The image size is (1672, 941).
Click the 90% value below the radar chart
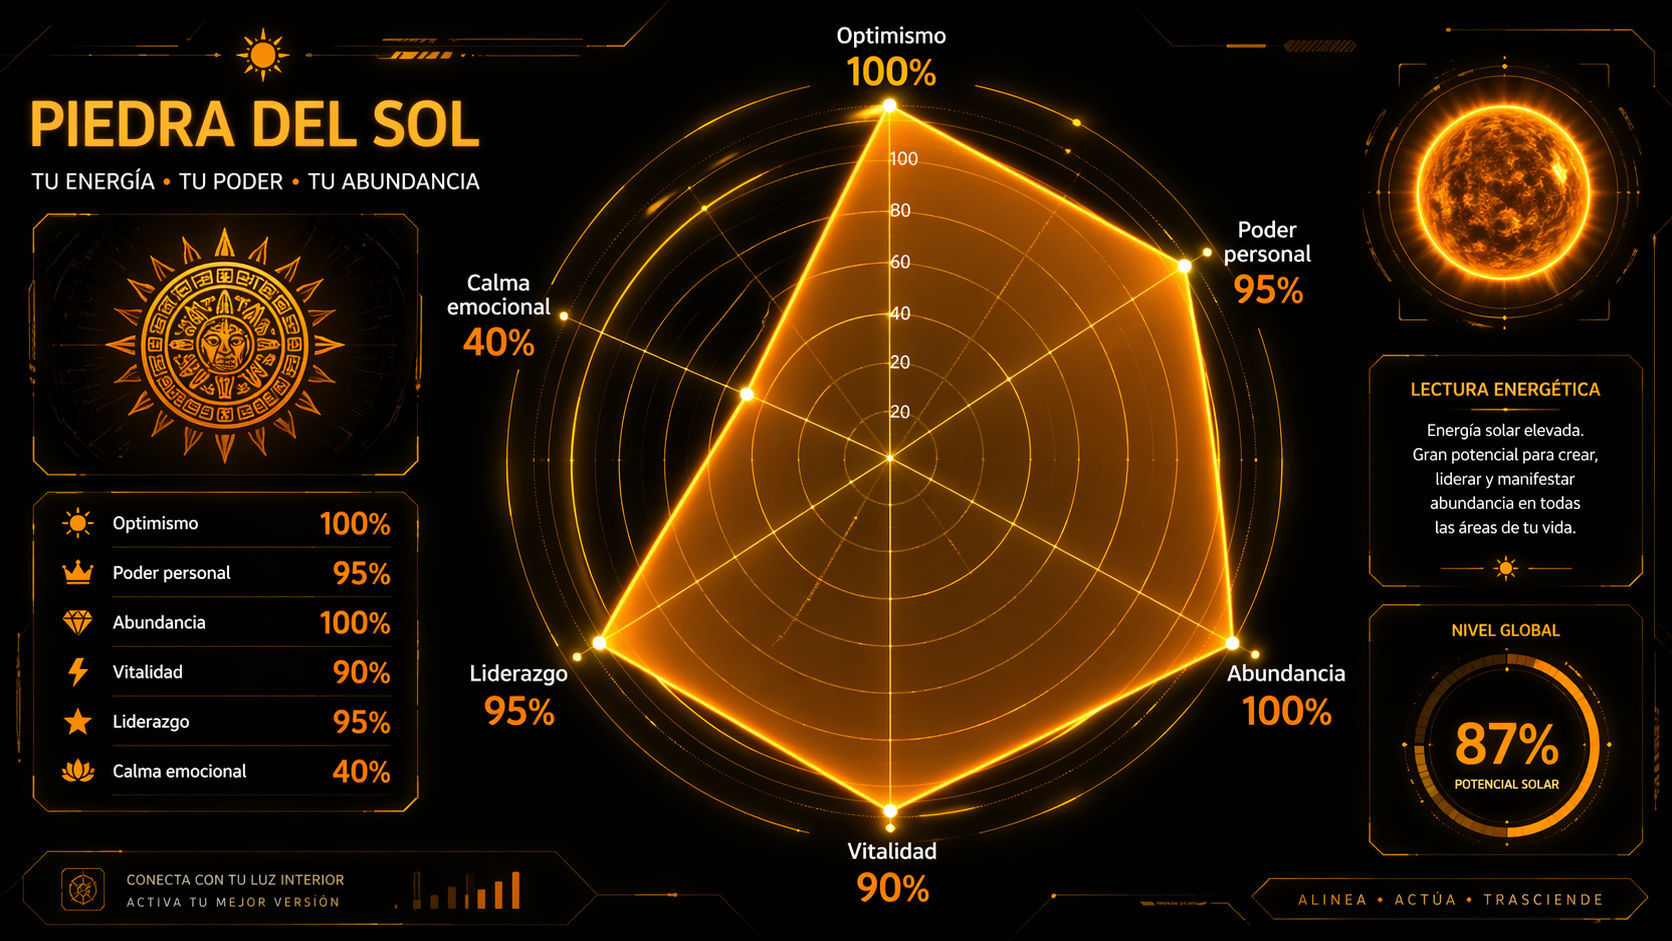coord(893,888)
